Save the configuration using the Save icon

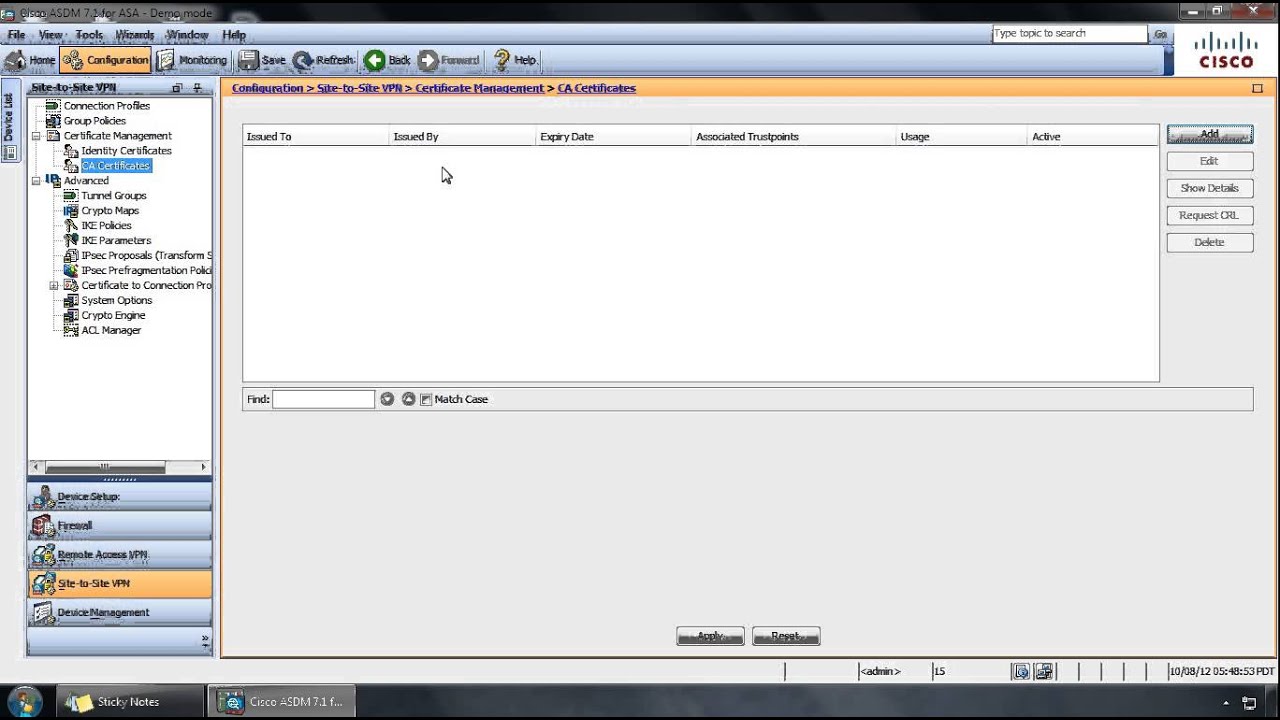(x=262, y=60)
